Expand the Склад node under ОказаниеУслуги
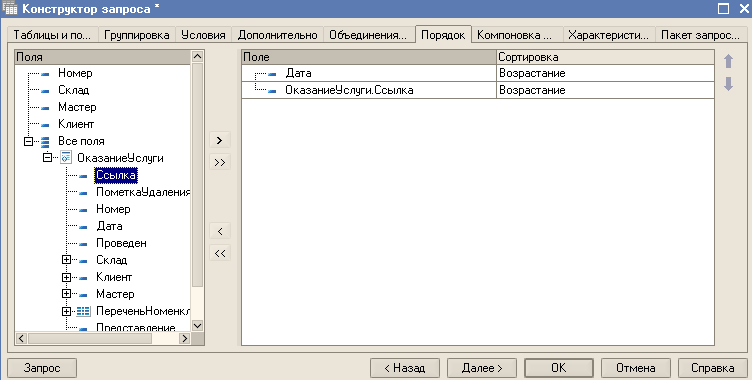Viewport: 752px width, 380px height. click(67, 260)
